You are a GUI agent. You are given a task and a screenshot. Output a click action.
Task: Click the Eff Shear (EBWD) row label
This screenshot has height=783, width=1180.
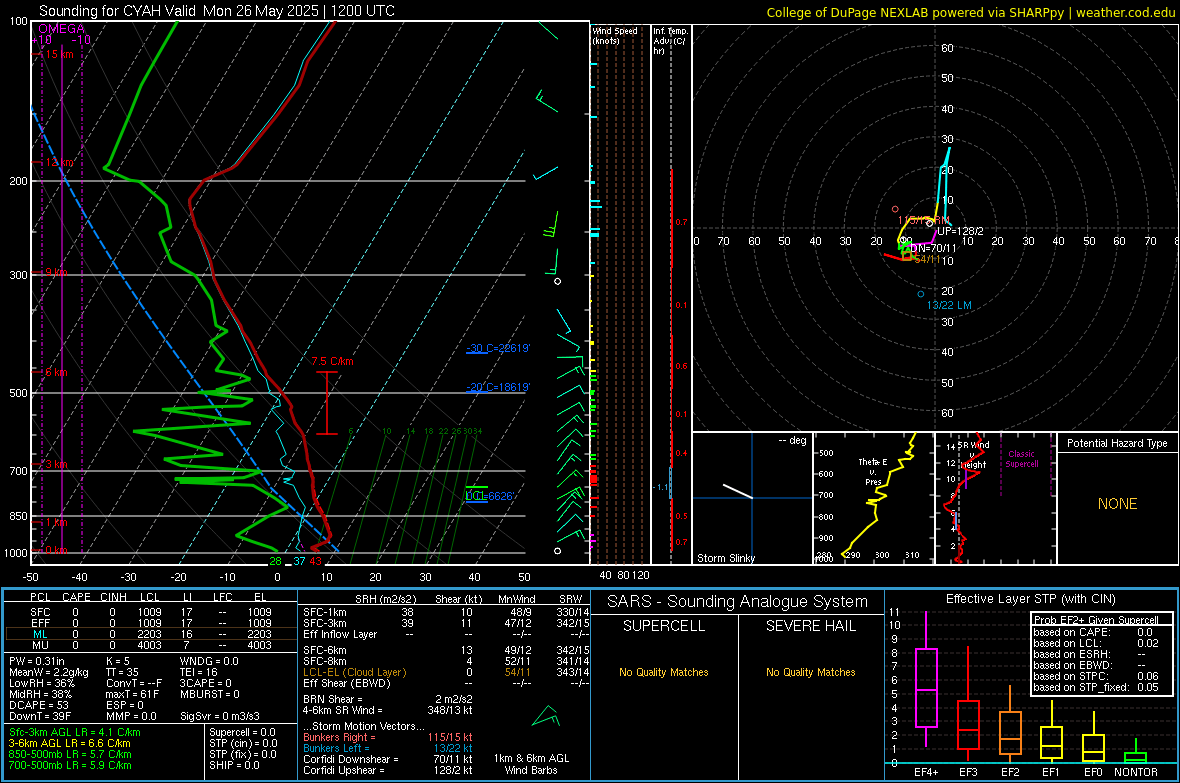[x=347, y=683]
